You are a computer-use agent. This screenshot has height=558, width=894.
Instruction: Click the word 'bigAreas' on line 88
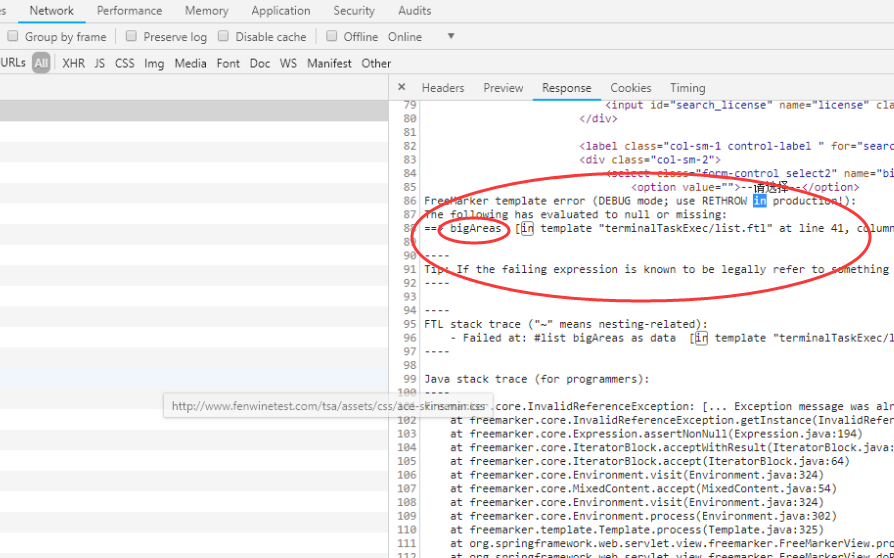tap(476, 228)
